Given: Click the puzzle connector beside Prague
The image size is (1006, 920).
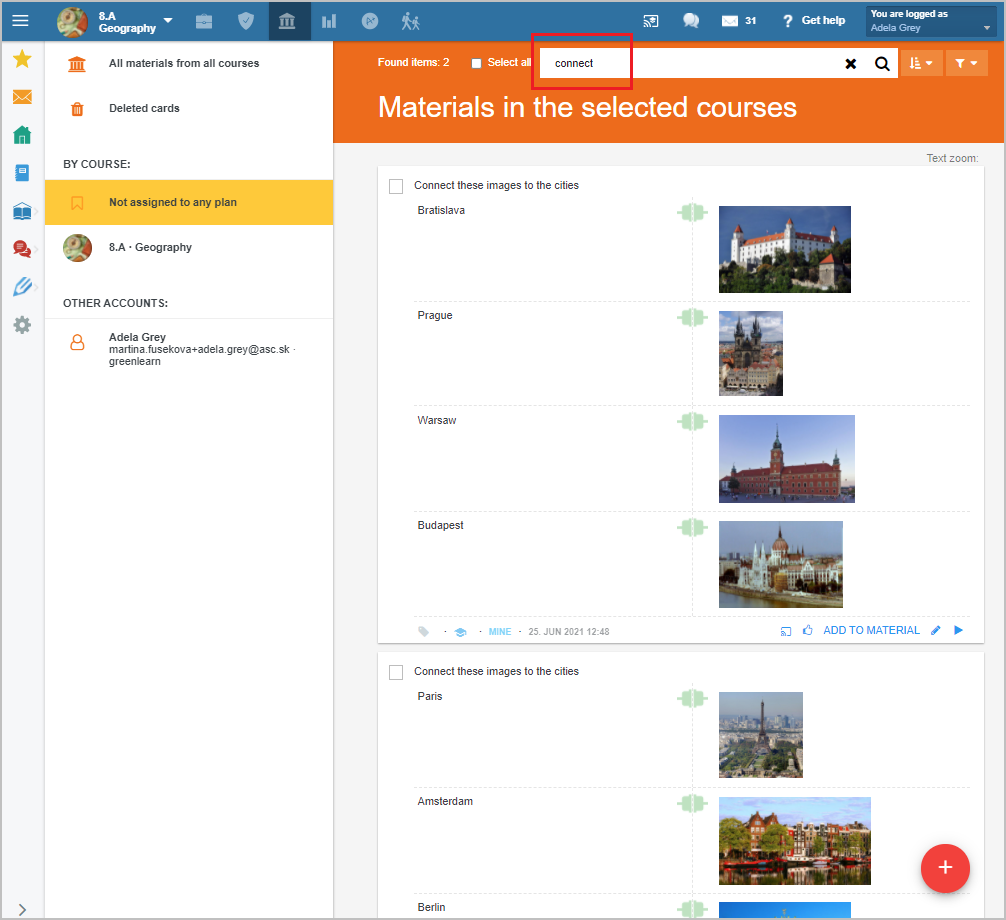Looking at the screenshot, I should pos(692,317).
